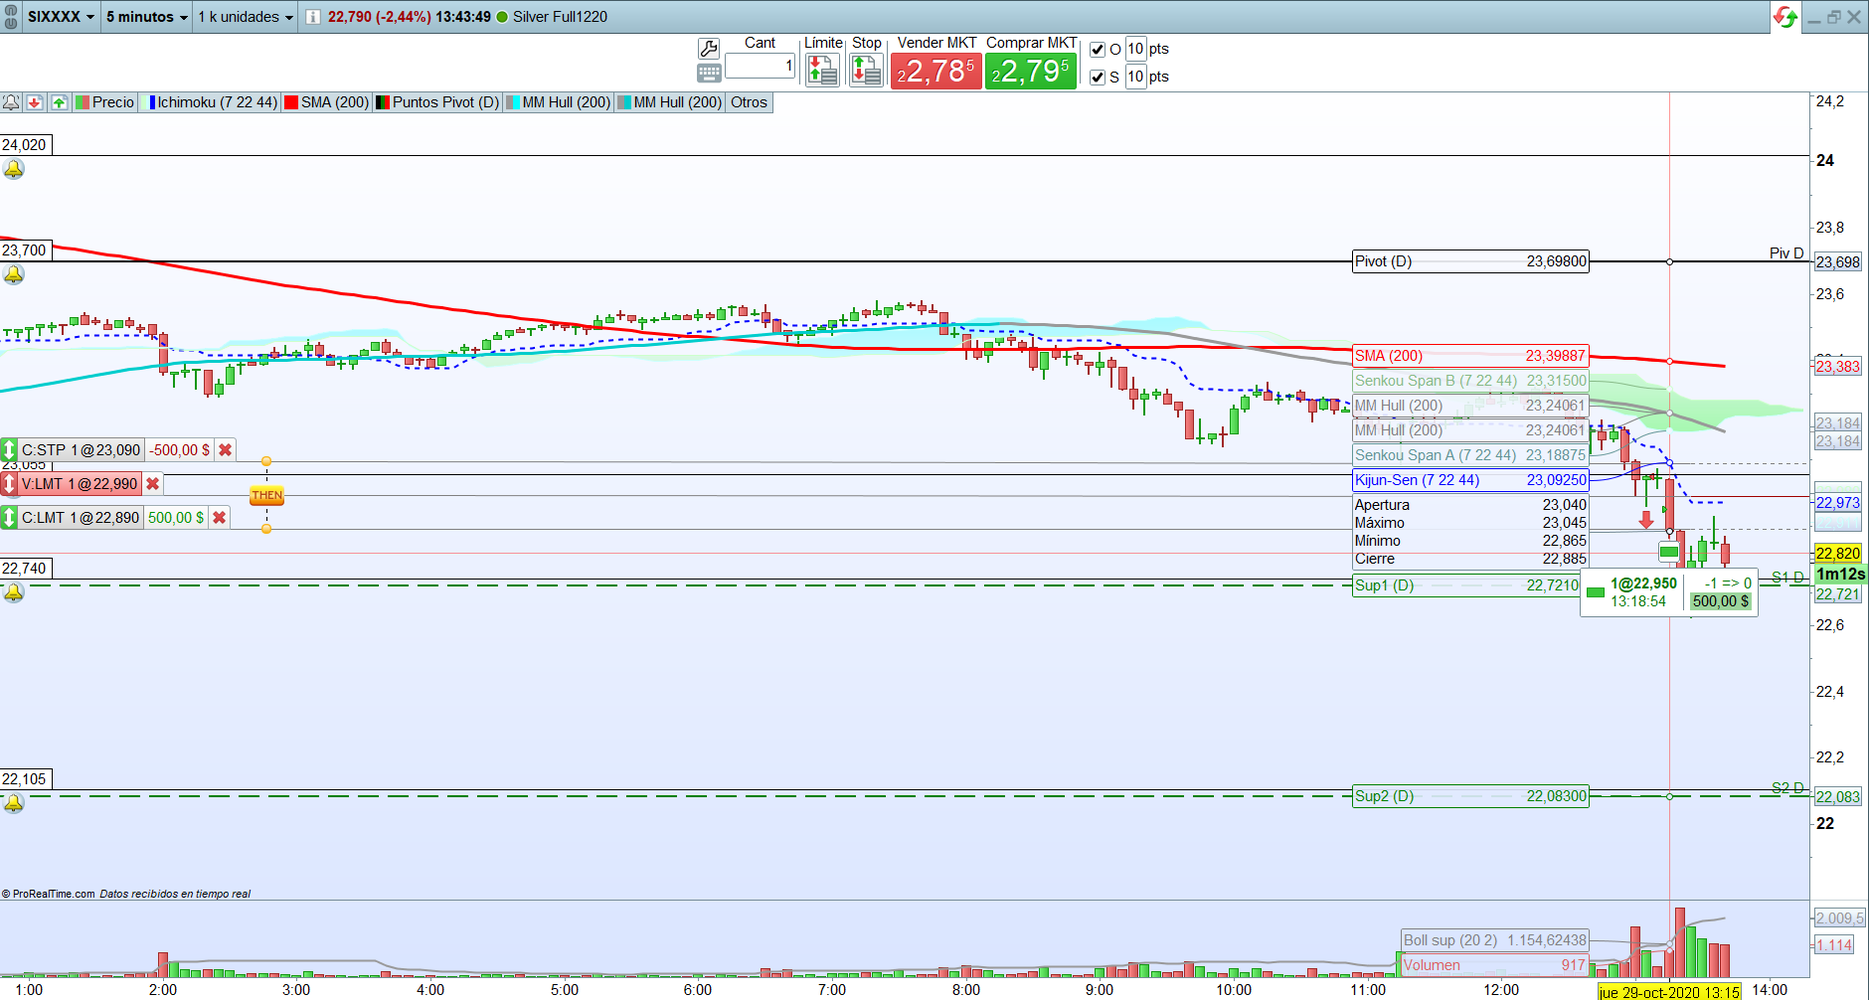Open the 1 k unidades dropdown

coord(245,17)
